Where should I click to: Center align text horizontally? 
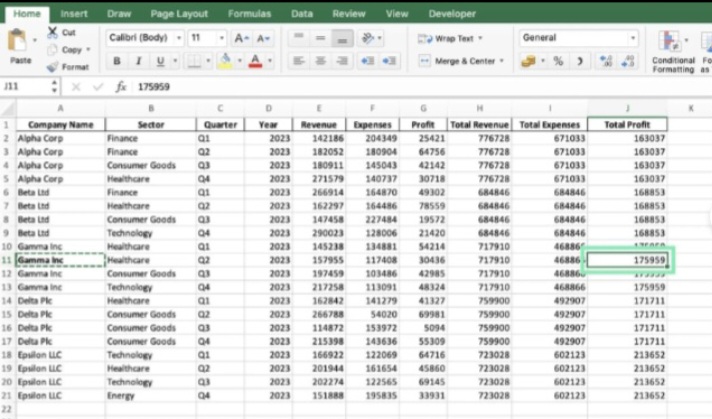321,61
